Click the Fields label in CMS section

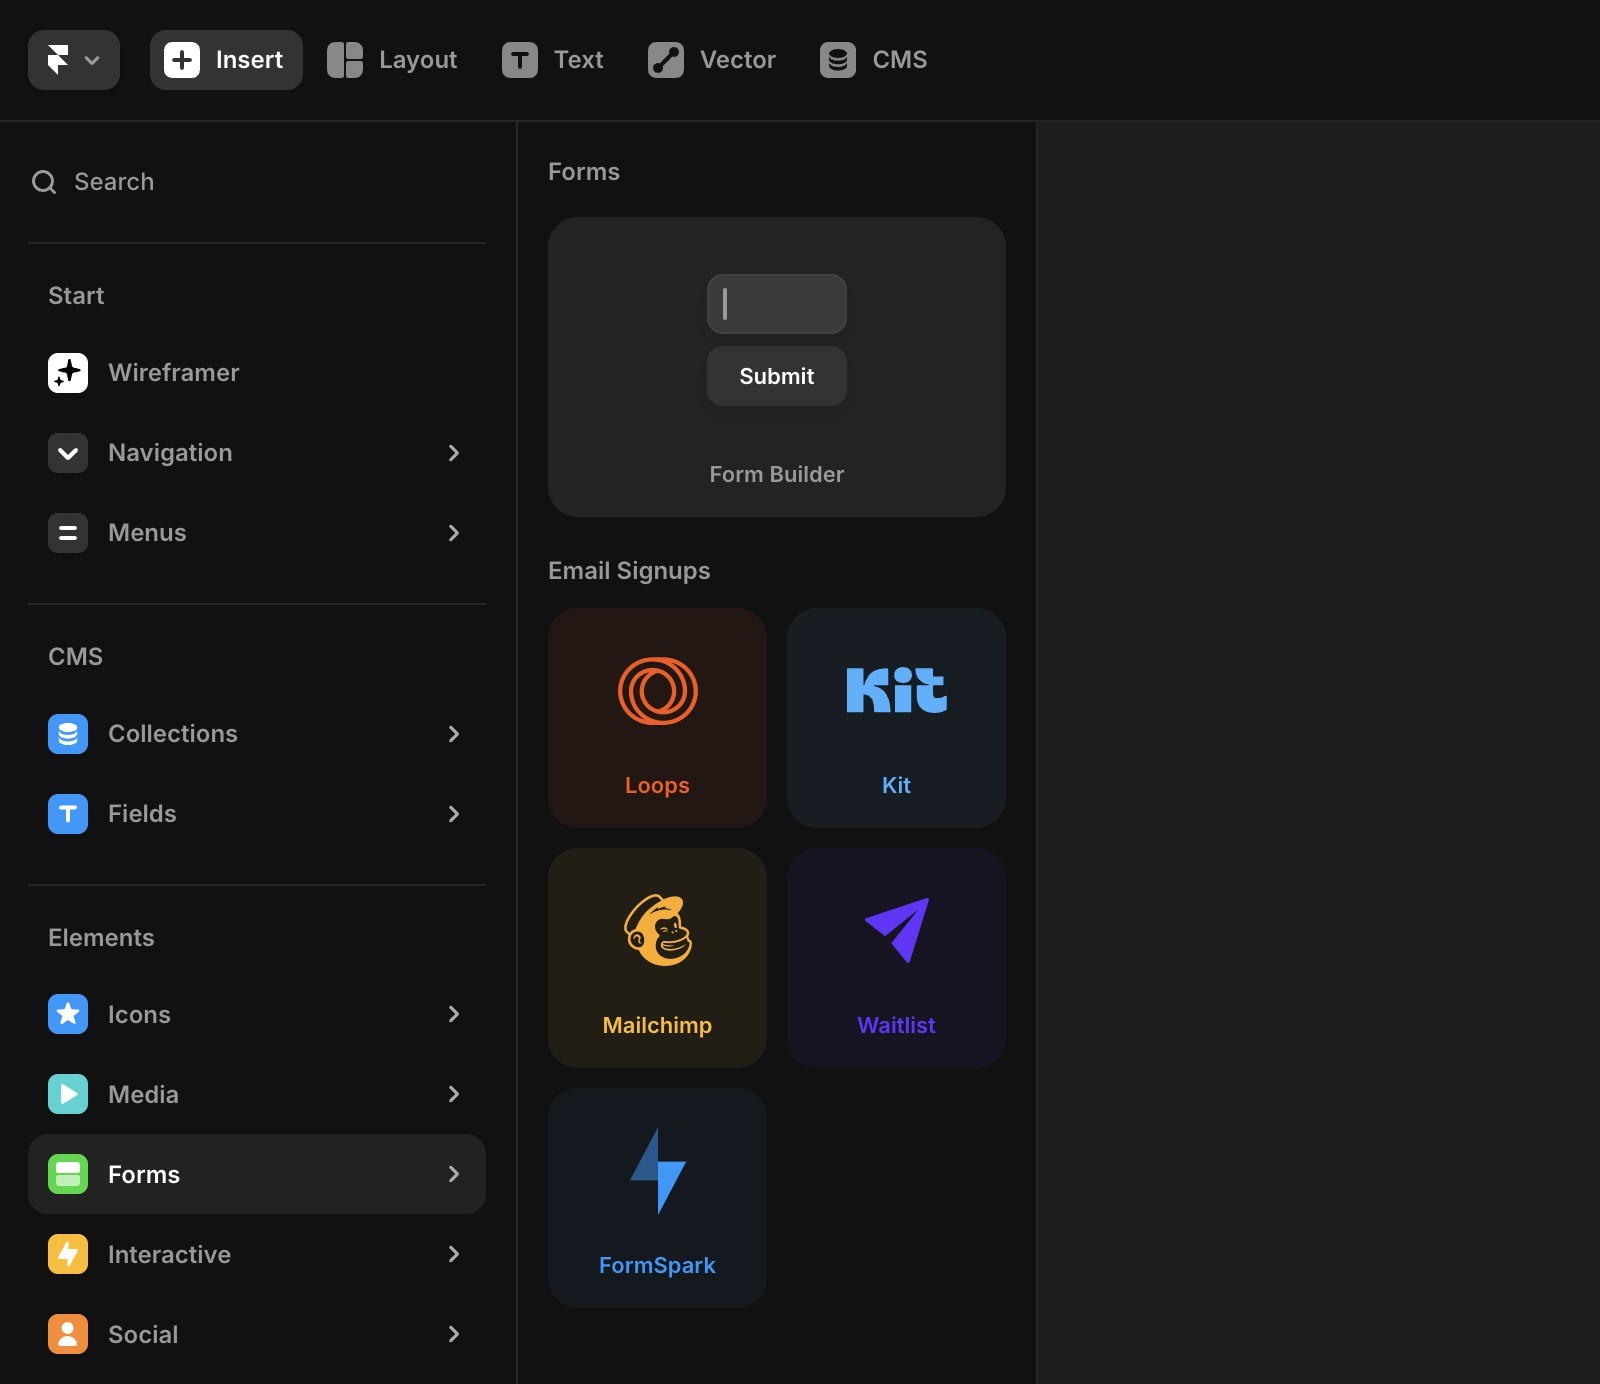(x=142, y=814)
